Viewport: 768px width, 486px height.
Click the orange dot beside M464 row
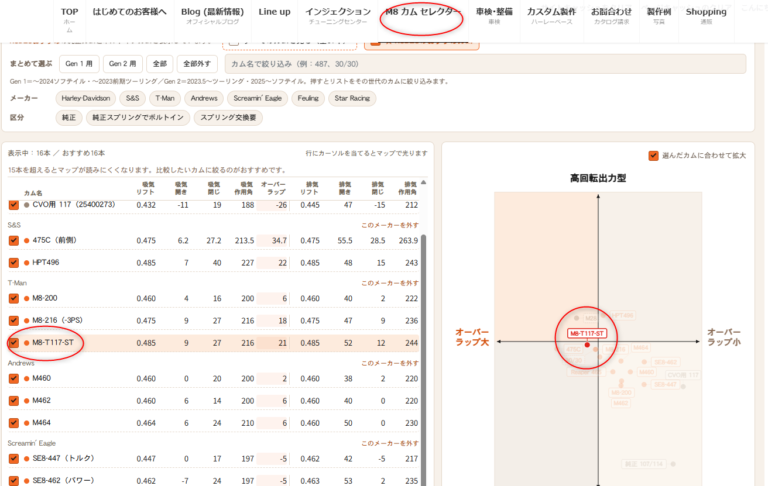[x=26, y=423]
